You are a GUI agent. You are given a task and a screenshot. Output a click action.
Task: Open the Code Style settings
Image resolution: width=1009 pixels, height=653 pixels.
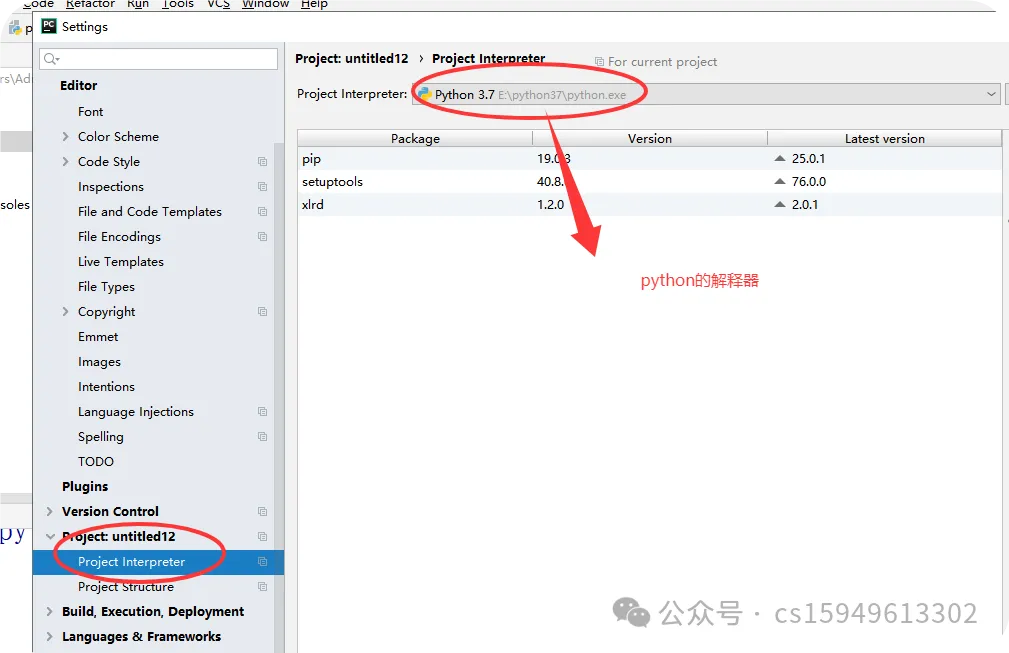pos(109,161)
